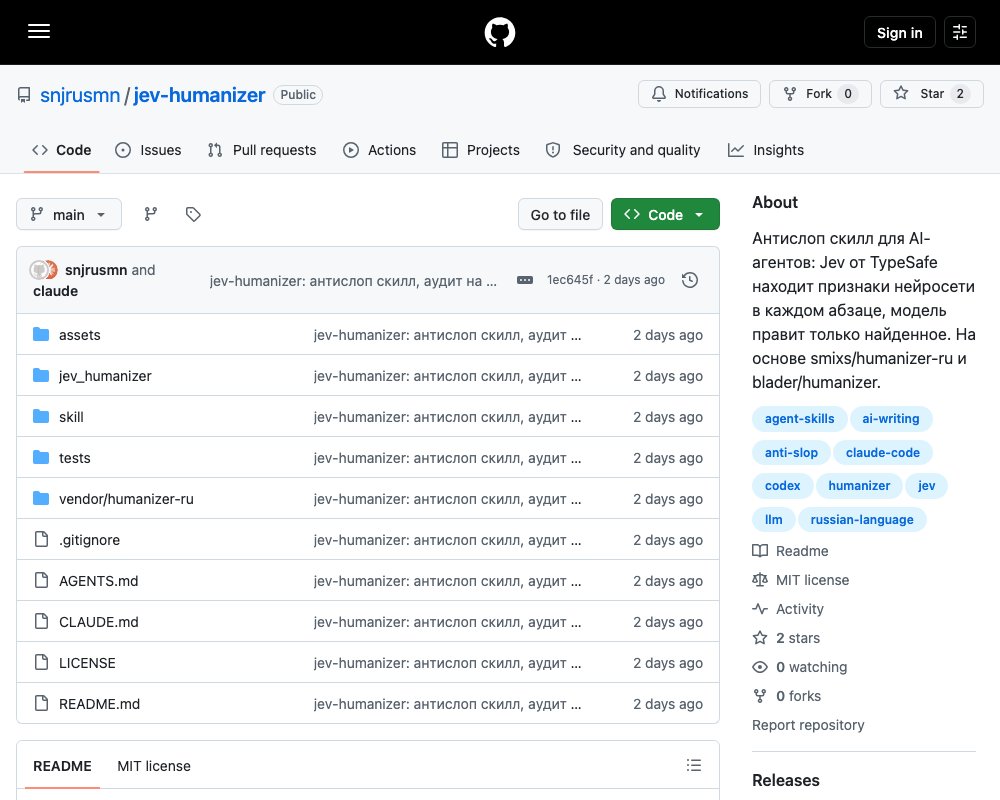Open the snjrusmn commit author link
The height and width of the screenshot is (800, 1000).
tap(96, 270)
